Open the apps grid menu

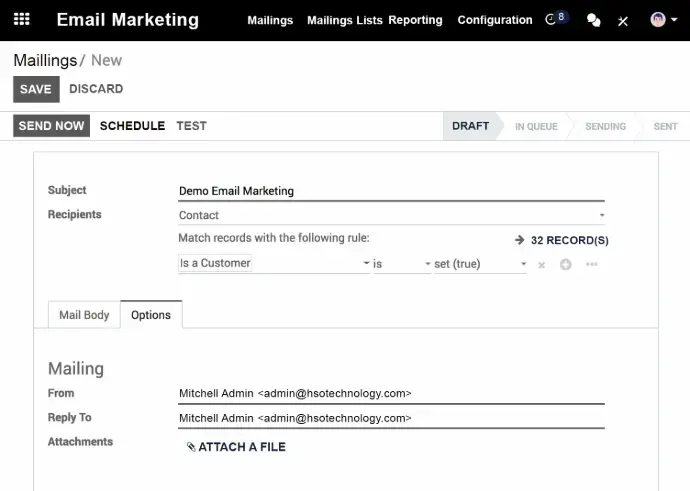coord(22,20)
